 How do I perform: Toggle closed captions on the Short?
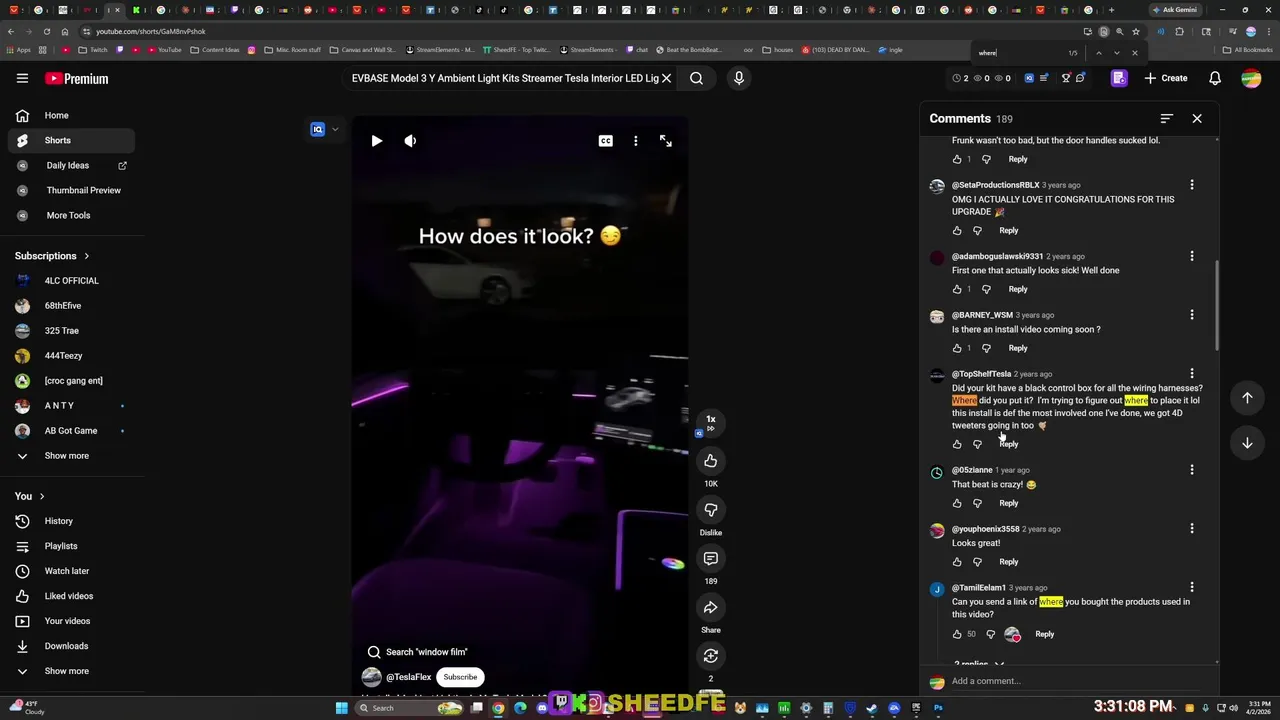[x=605, y=141]
